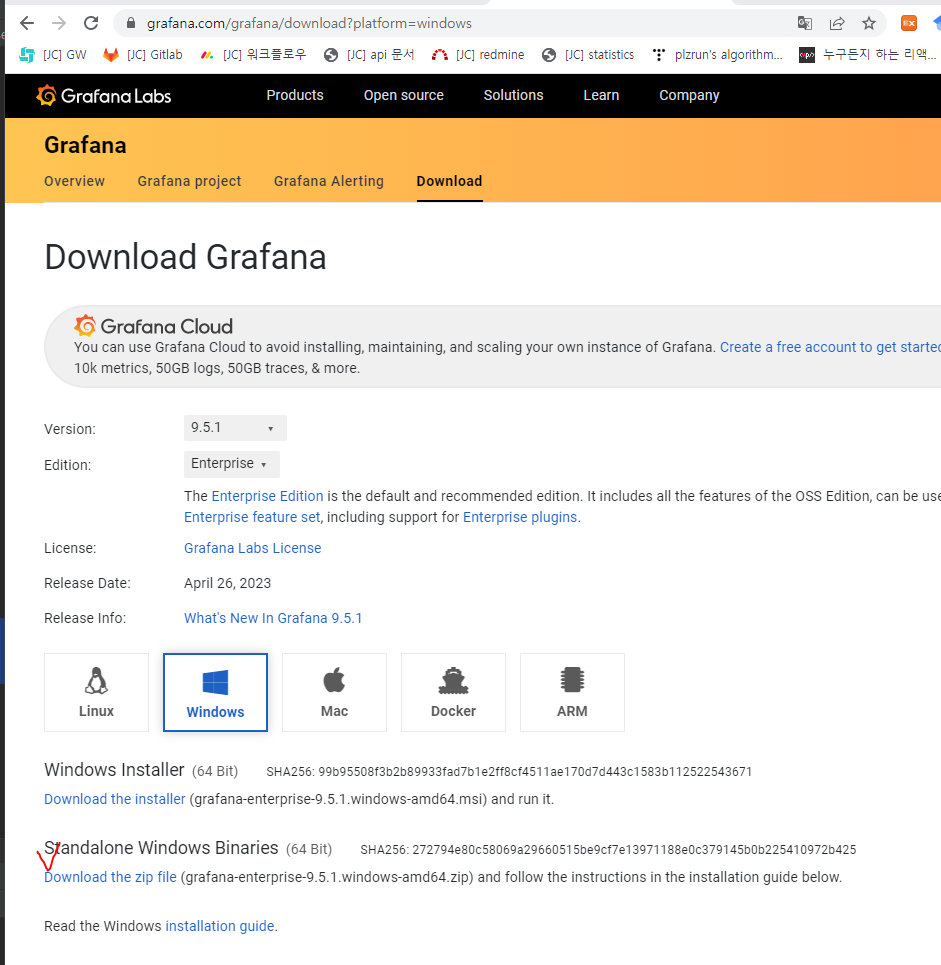Image resolution: width=941 pixels, height=965 pixels.
Task: Click the share page icon
Action: coord(837,23)
